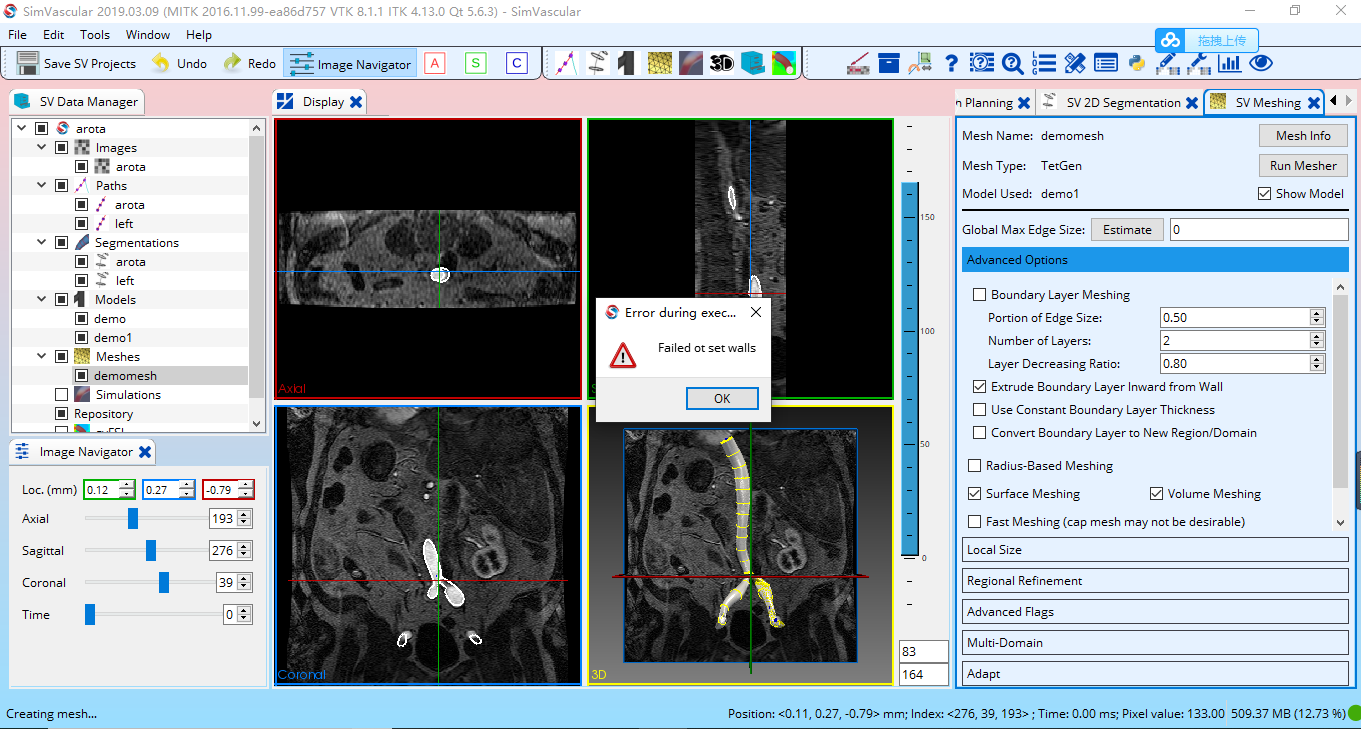The height and width of the screenshot is (729, 1361).
Task: Open the SV Meshing toolbar icon
Action: 659,63
